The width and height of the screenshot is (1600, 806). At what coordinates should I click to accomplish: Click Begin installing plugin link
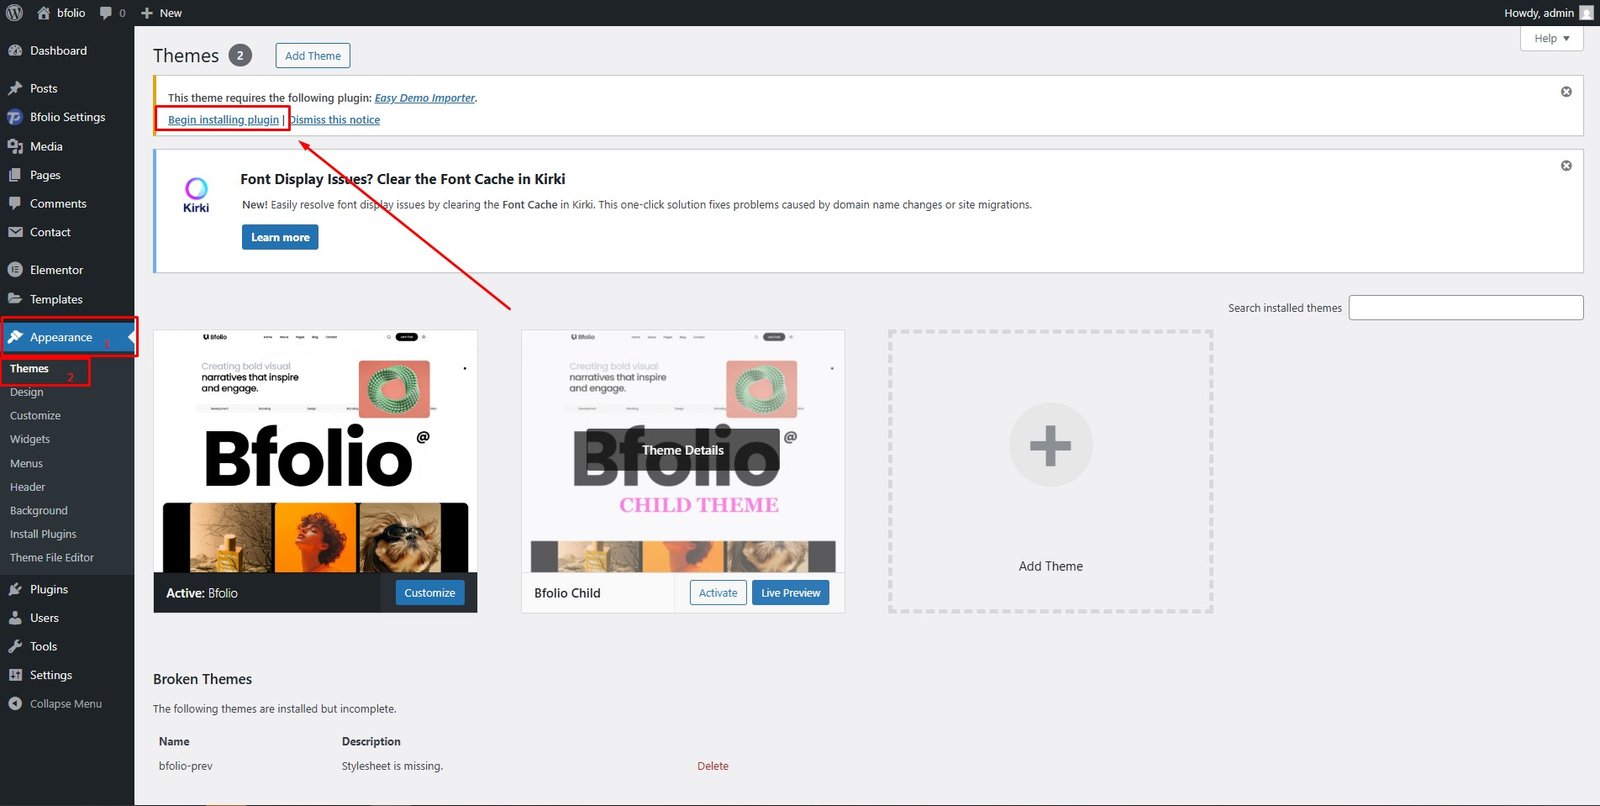coord(223,120)
